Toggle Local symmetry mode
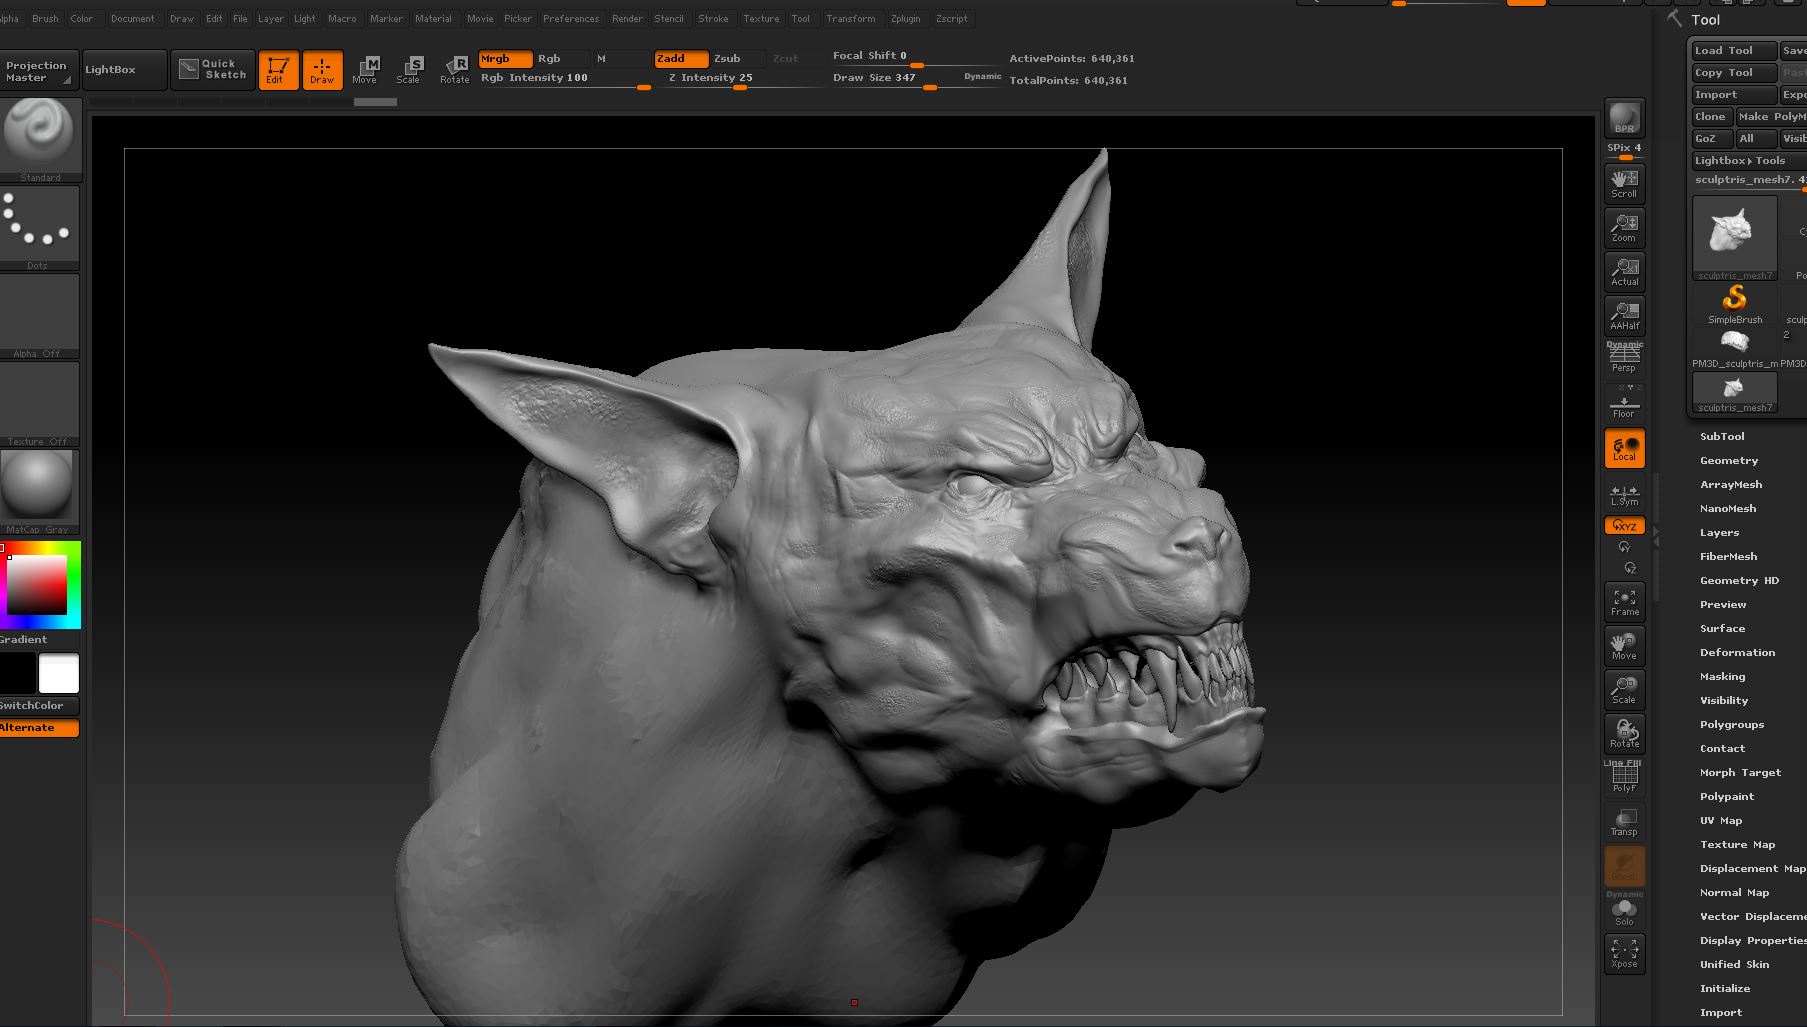This screenshot has height=1027, width=1807. pyautogui.click(x=1624, y=448)
